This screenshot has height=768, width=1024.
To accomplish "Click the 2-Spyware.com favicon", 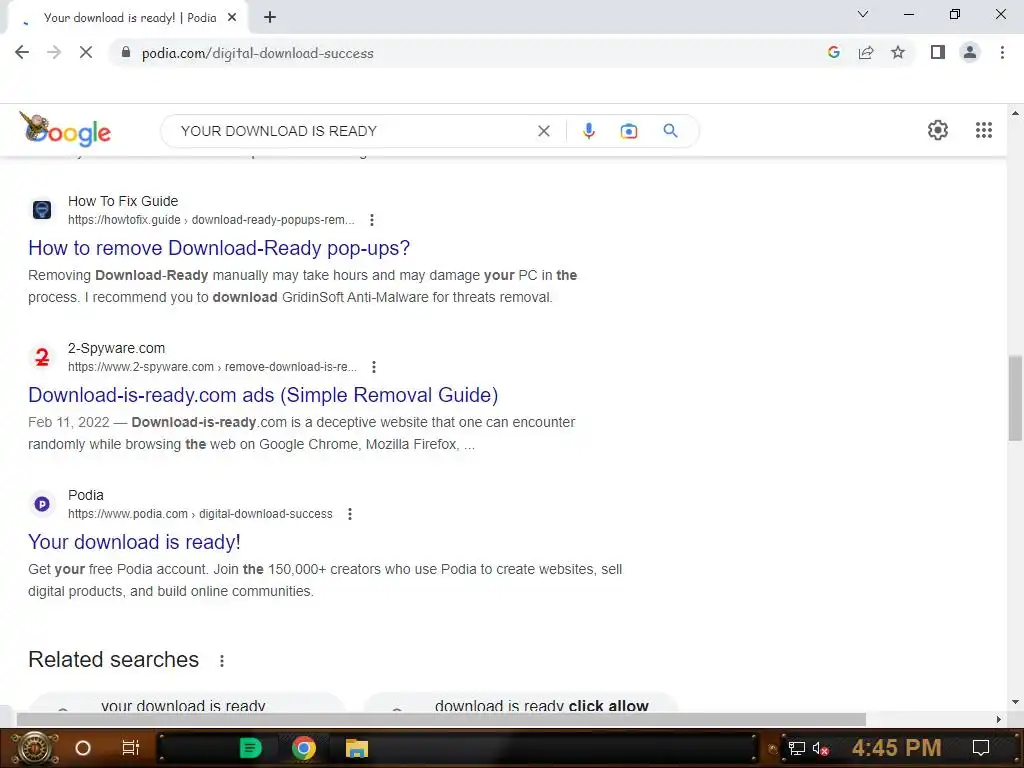I will (x=42, y=357).
